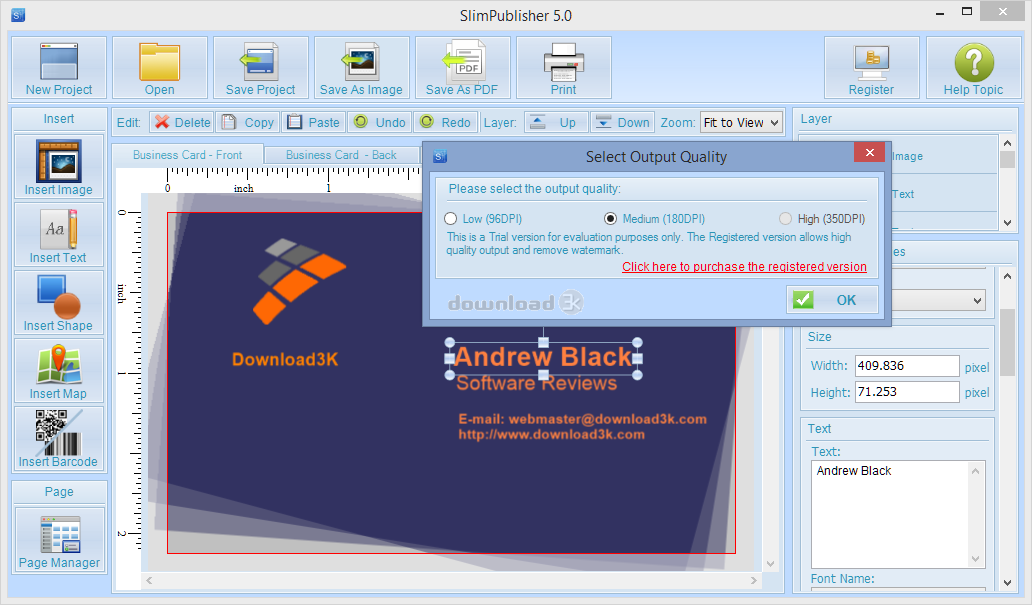This screenshot has width=1032, height=605.
Task: Choose the Insert Text tool
Action: [59, 234]
